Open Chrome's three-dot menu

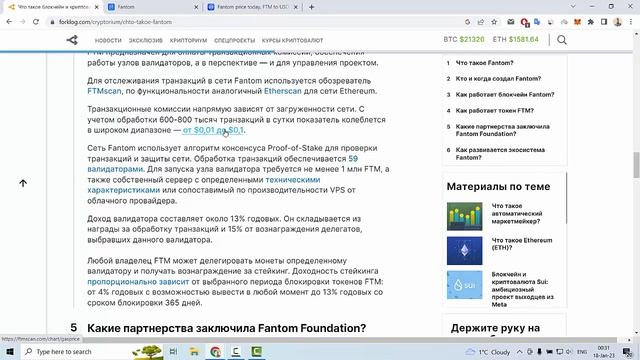631,22
